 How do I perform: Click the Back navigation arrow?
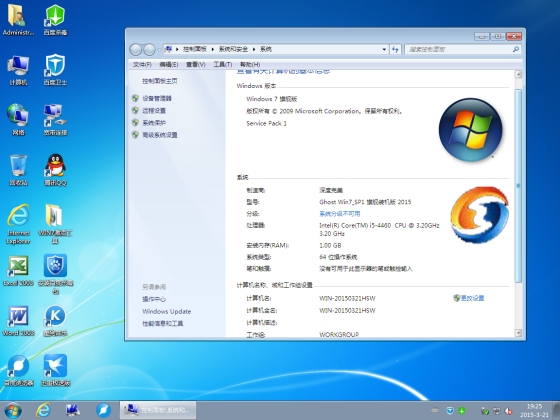click(x=136, y=49)
